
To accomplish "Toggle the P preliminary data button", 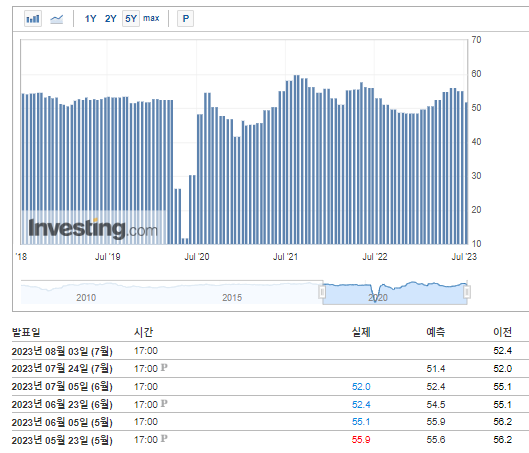I will coord(186,19).
